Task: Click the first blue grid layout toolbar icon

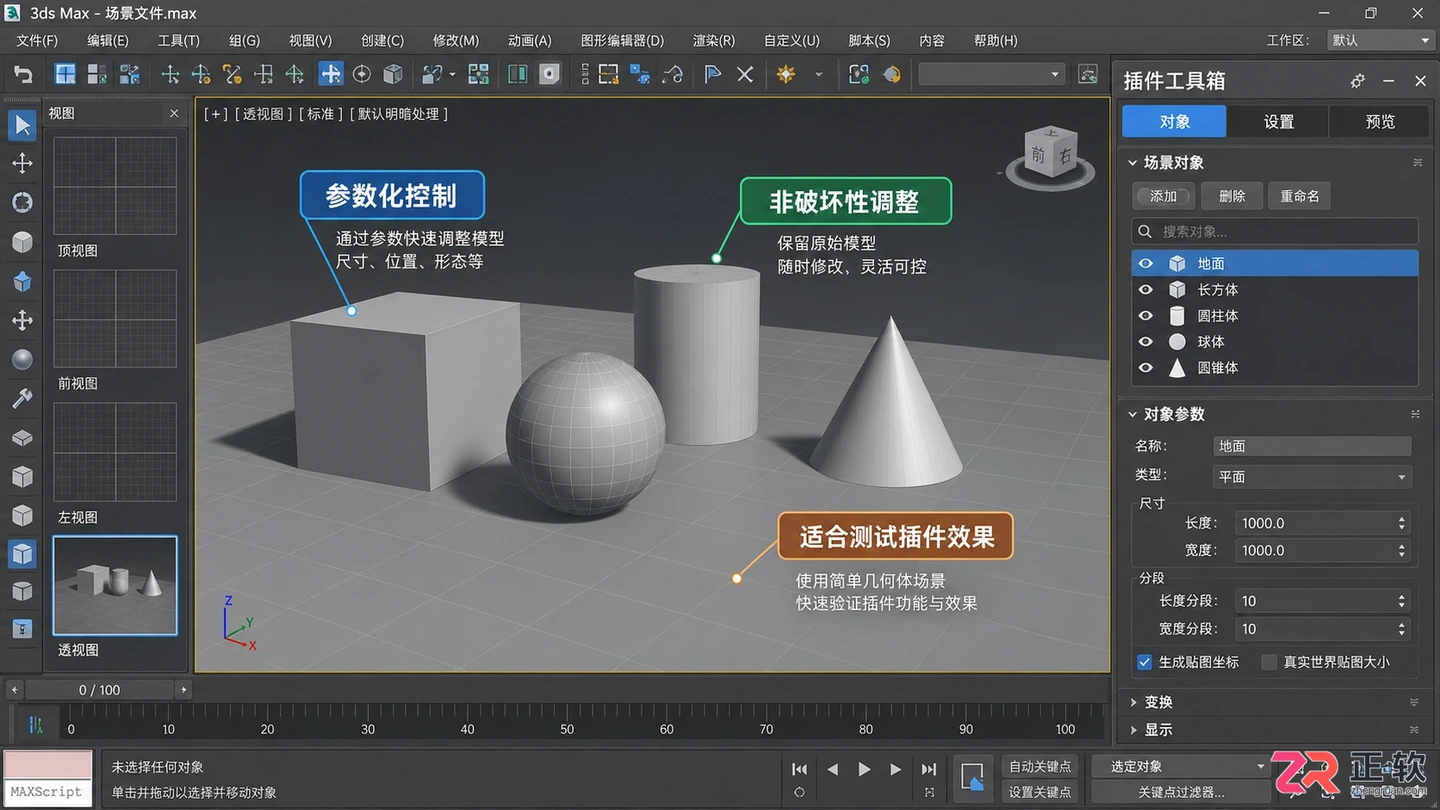Action: 65,74
